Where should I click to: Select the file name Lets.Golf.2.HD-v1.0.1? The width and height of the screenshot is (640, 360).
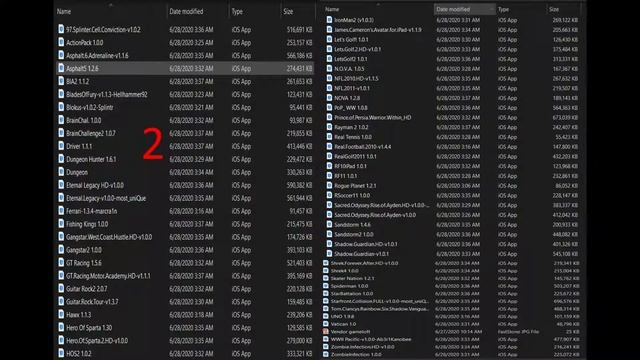coord(358,49)
